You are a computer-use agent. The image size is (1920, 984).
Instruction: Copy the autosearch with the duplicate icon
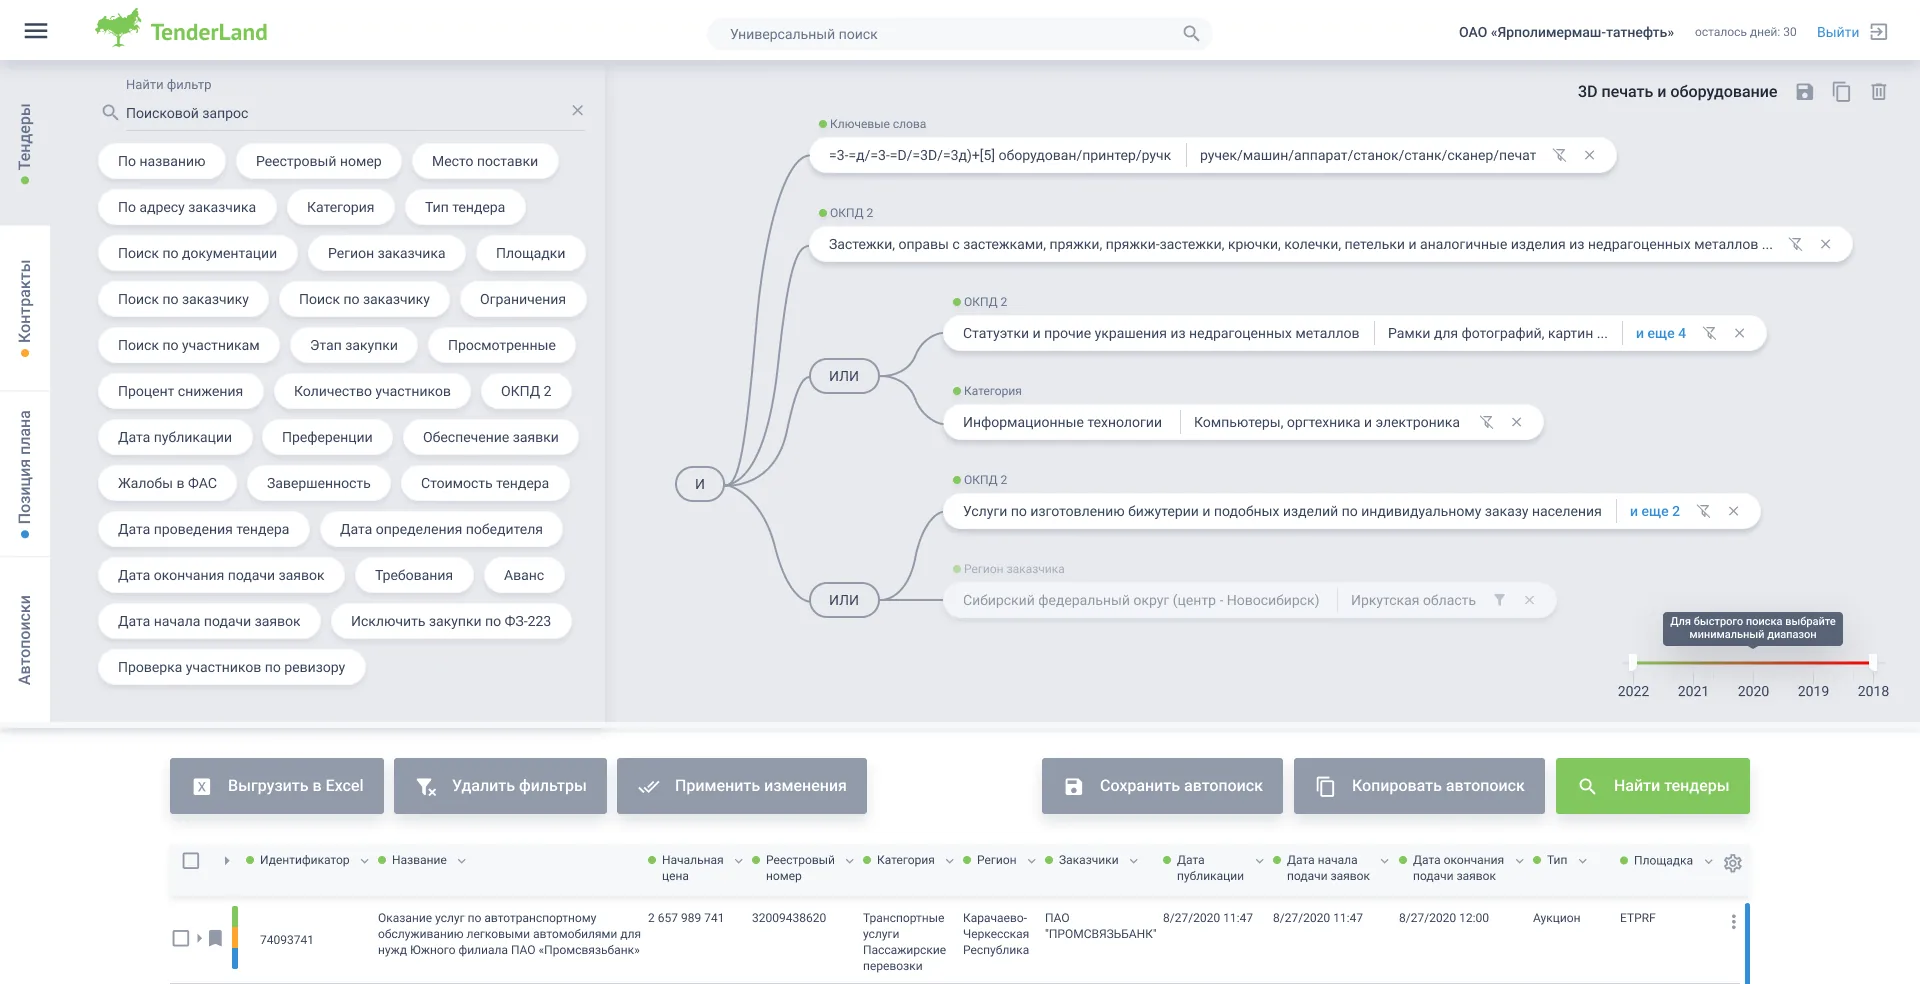(1841, 92)
